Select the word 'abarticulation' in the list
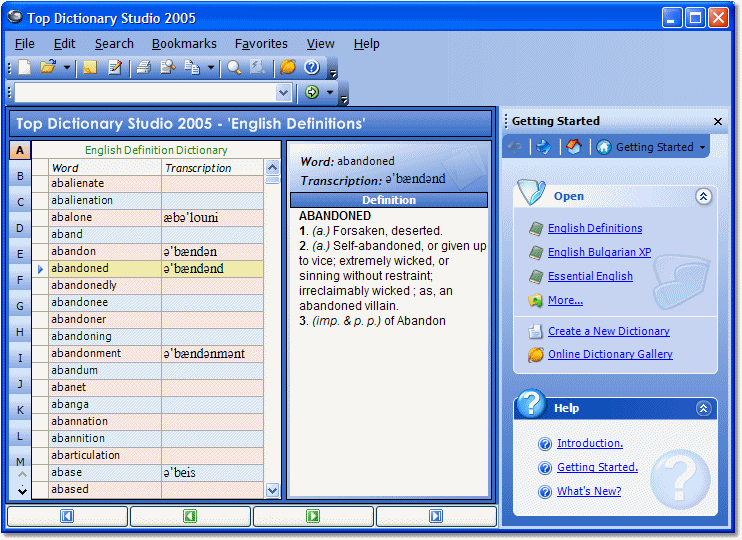Image resolution: width=742 pixels, height=540 pixels. [105, 455]
